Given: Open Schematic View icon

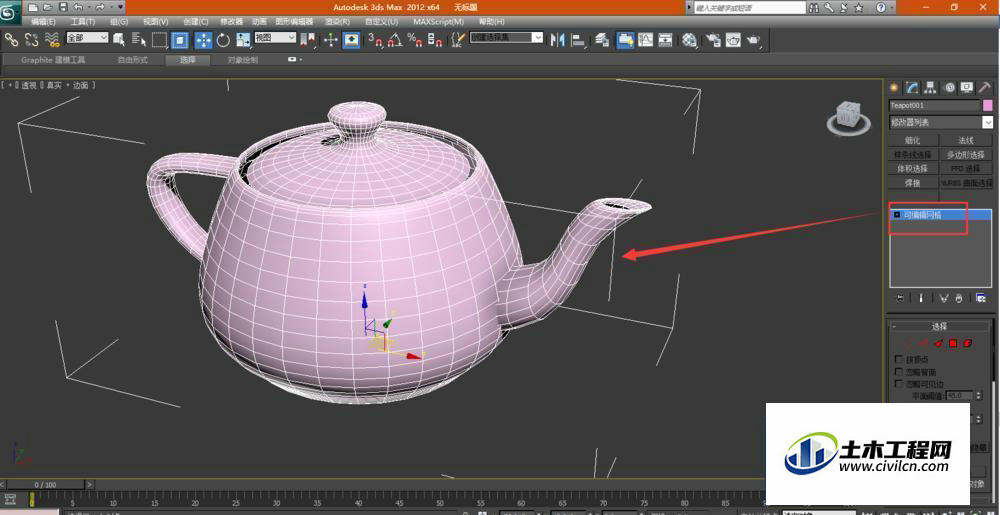Looking at the screenshot, I should [666, 40].
